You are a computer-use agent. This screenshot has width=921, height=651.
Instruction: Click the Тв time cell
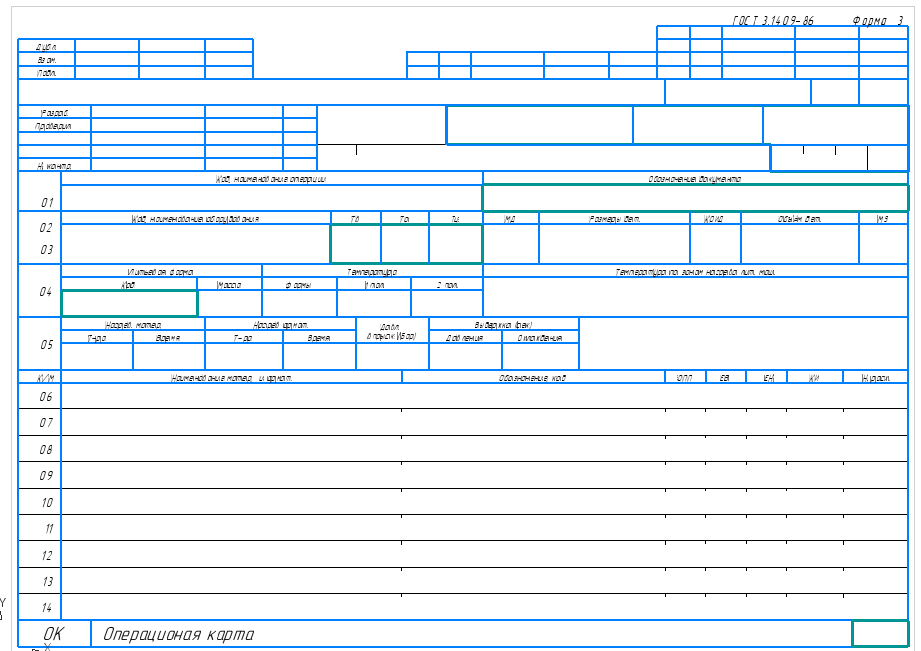coord(355,244)
